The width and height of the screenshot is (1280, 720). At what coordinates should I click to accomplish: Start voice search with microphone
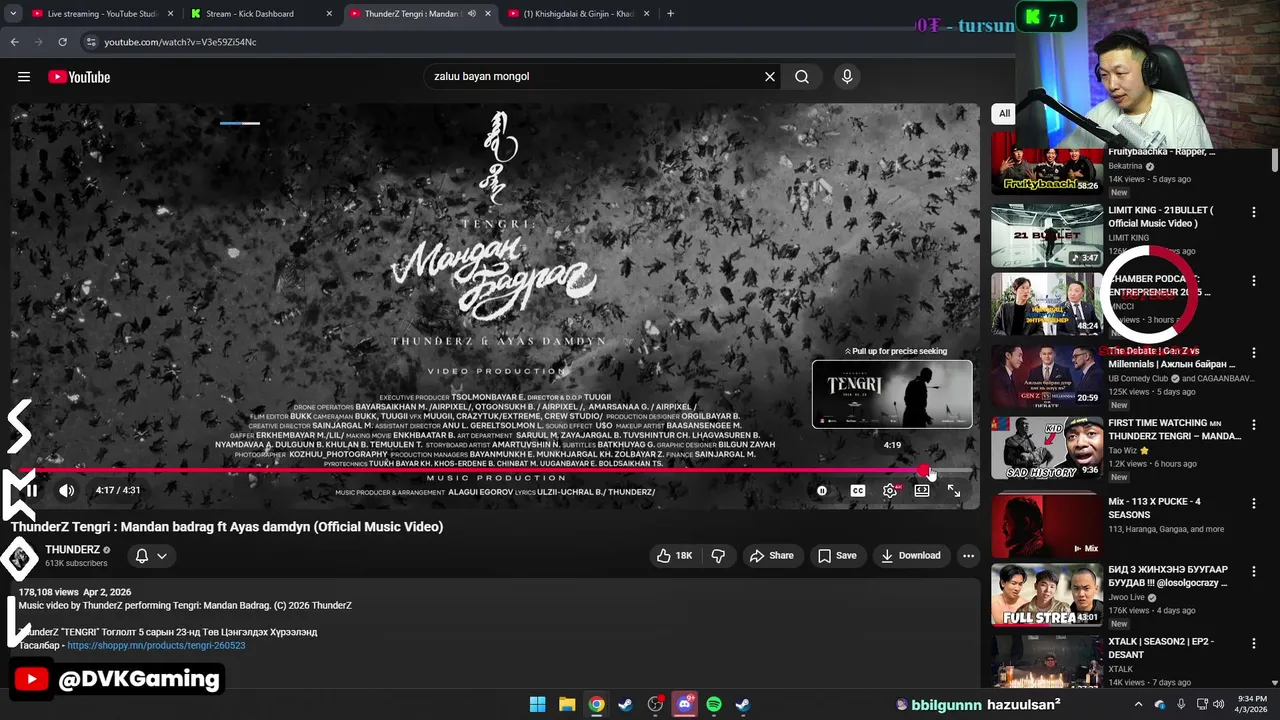[847, 76]
